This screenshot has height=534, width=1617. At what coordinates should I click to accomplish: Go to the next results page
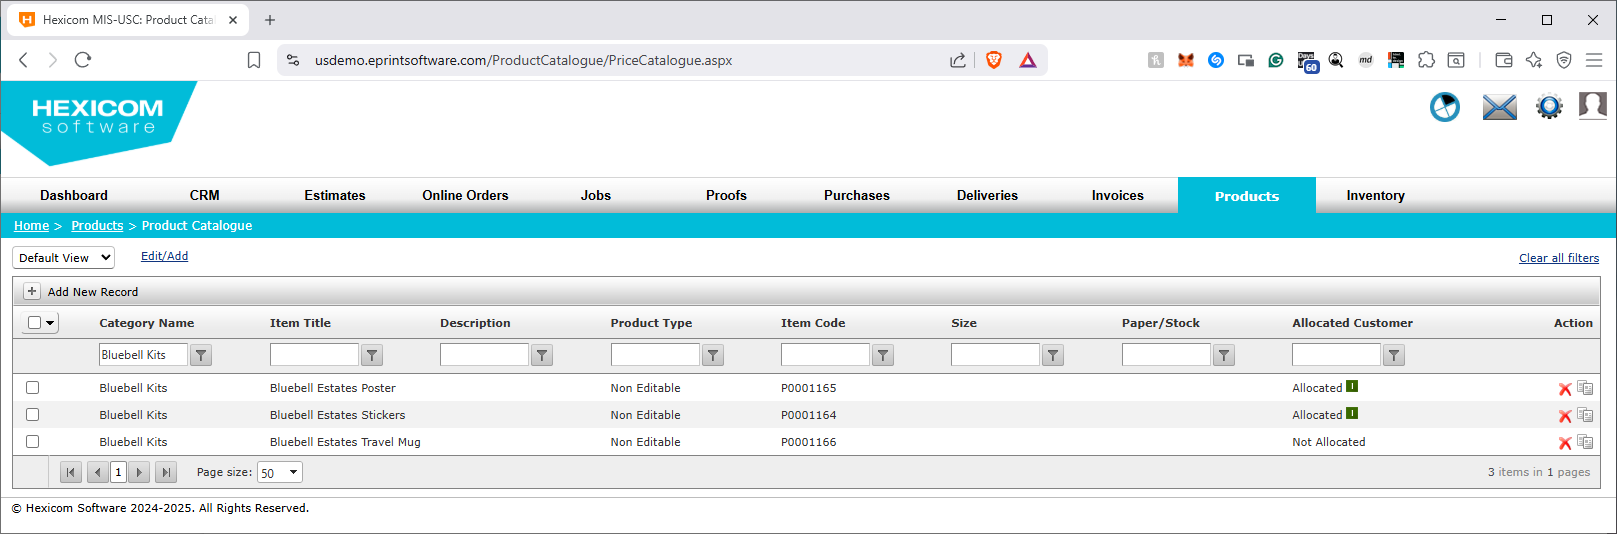[x=140, y=472]
